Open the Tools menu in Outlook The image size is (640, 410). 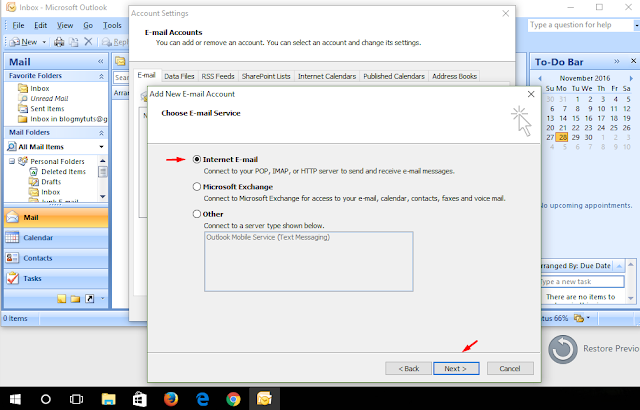[x=112, y=25]
